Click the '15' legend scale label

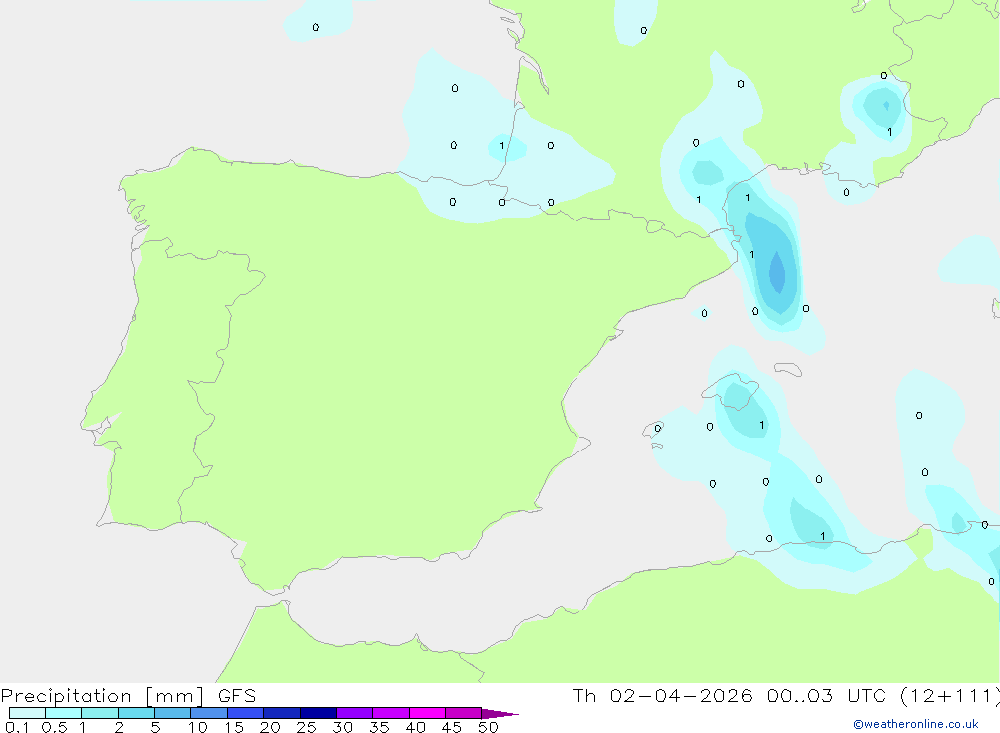234,727
